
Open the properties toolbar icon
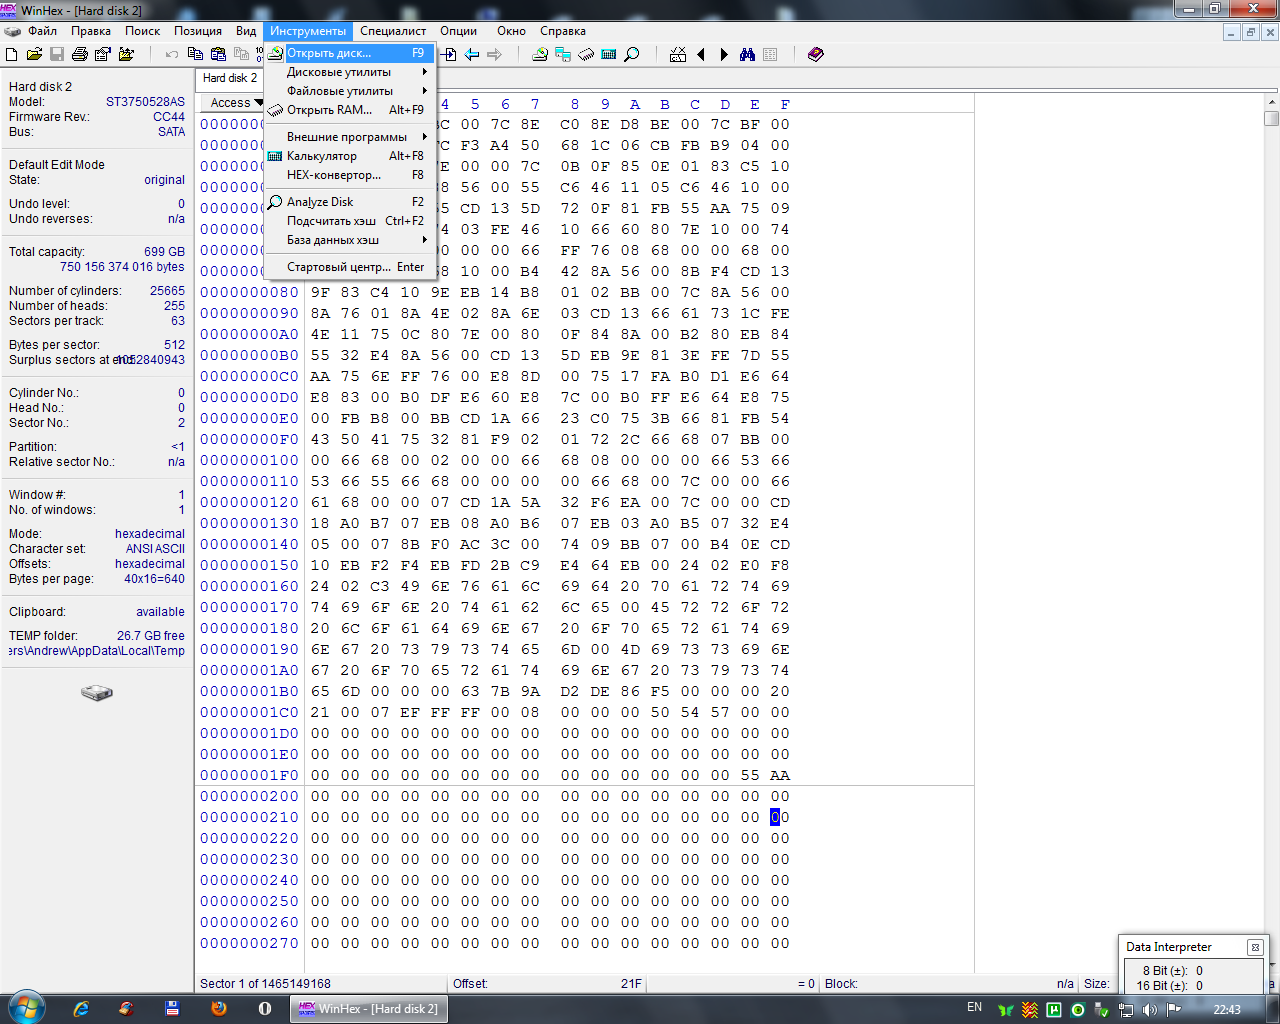pyautogui.click(x=102, y=54)
